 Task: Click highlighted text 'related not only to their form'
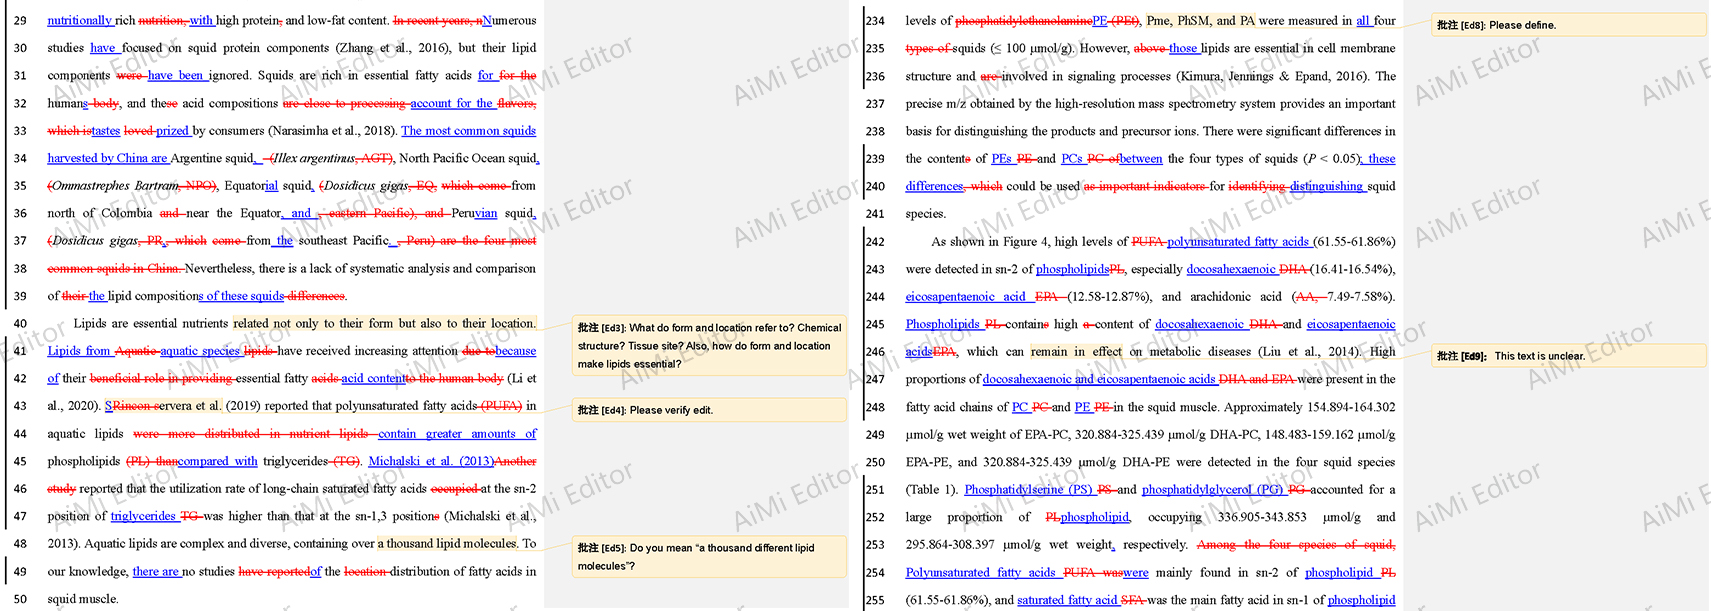click(x=314, y=323)
